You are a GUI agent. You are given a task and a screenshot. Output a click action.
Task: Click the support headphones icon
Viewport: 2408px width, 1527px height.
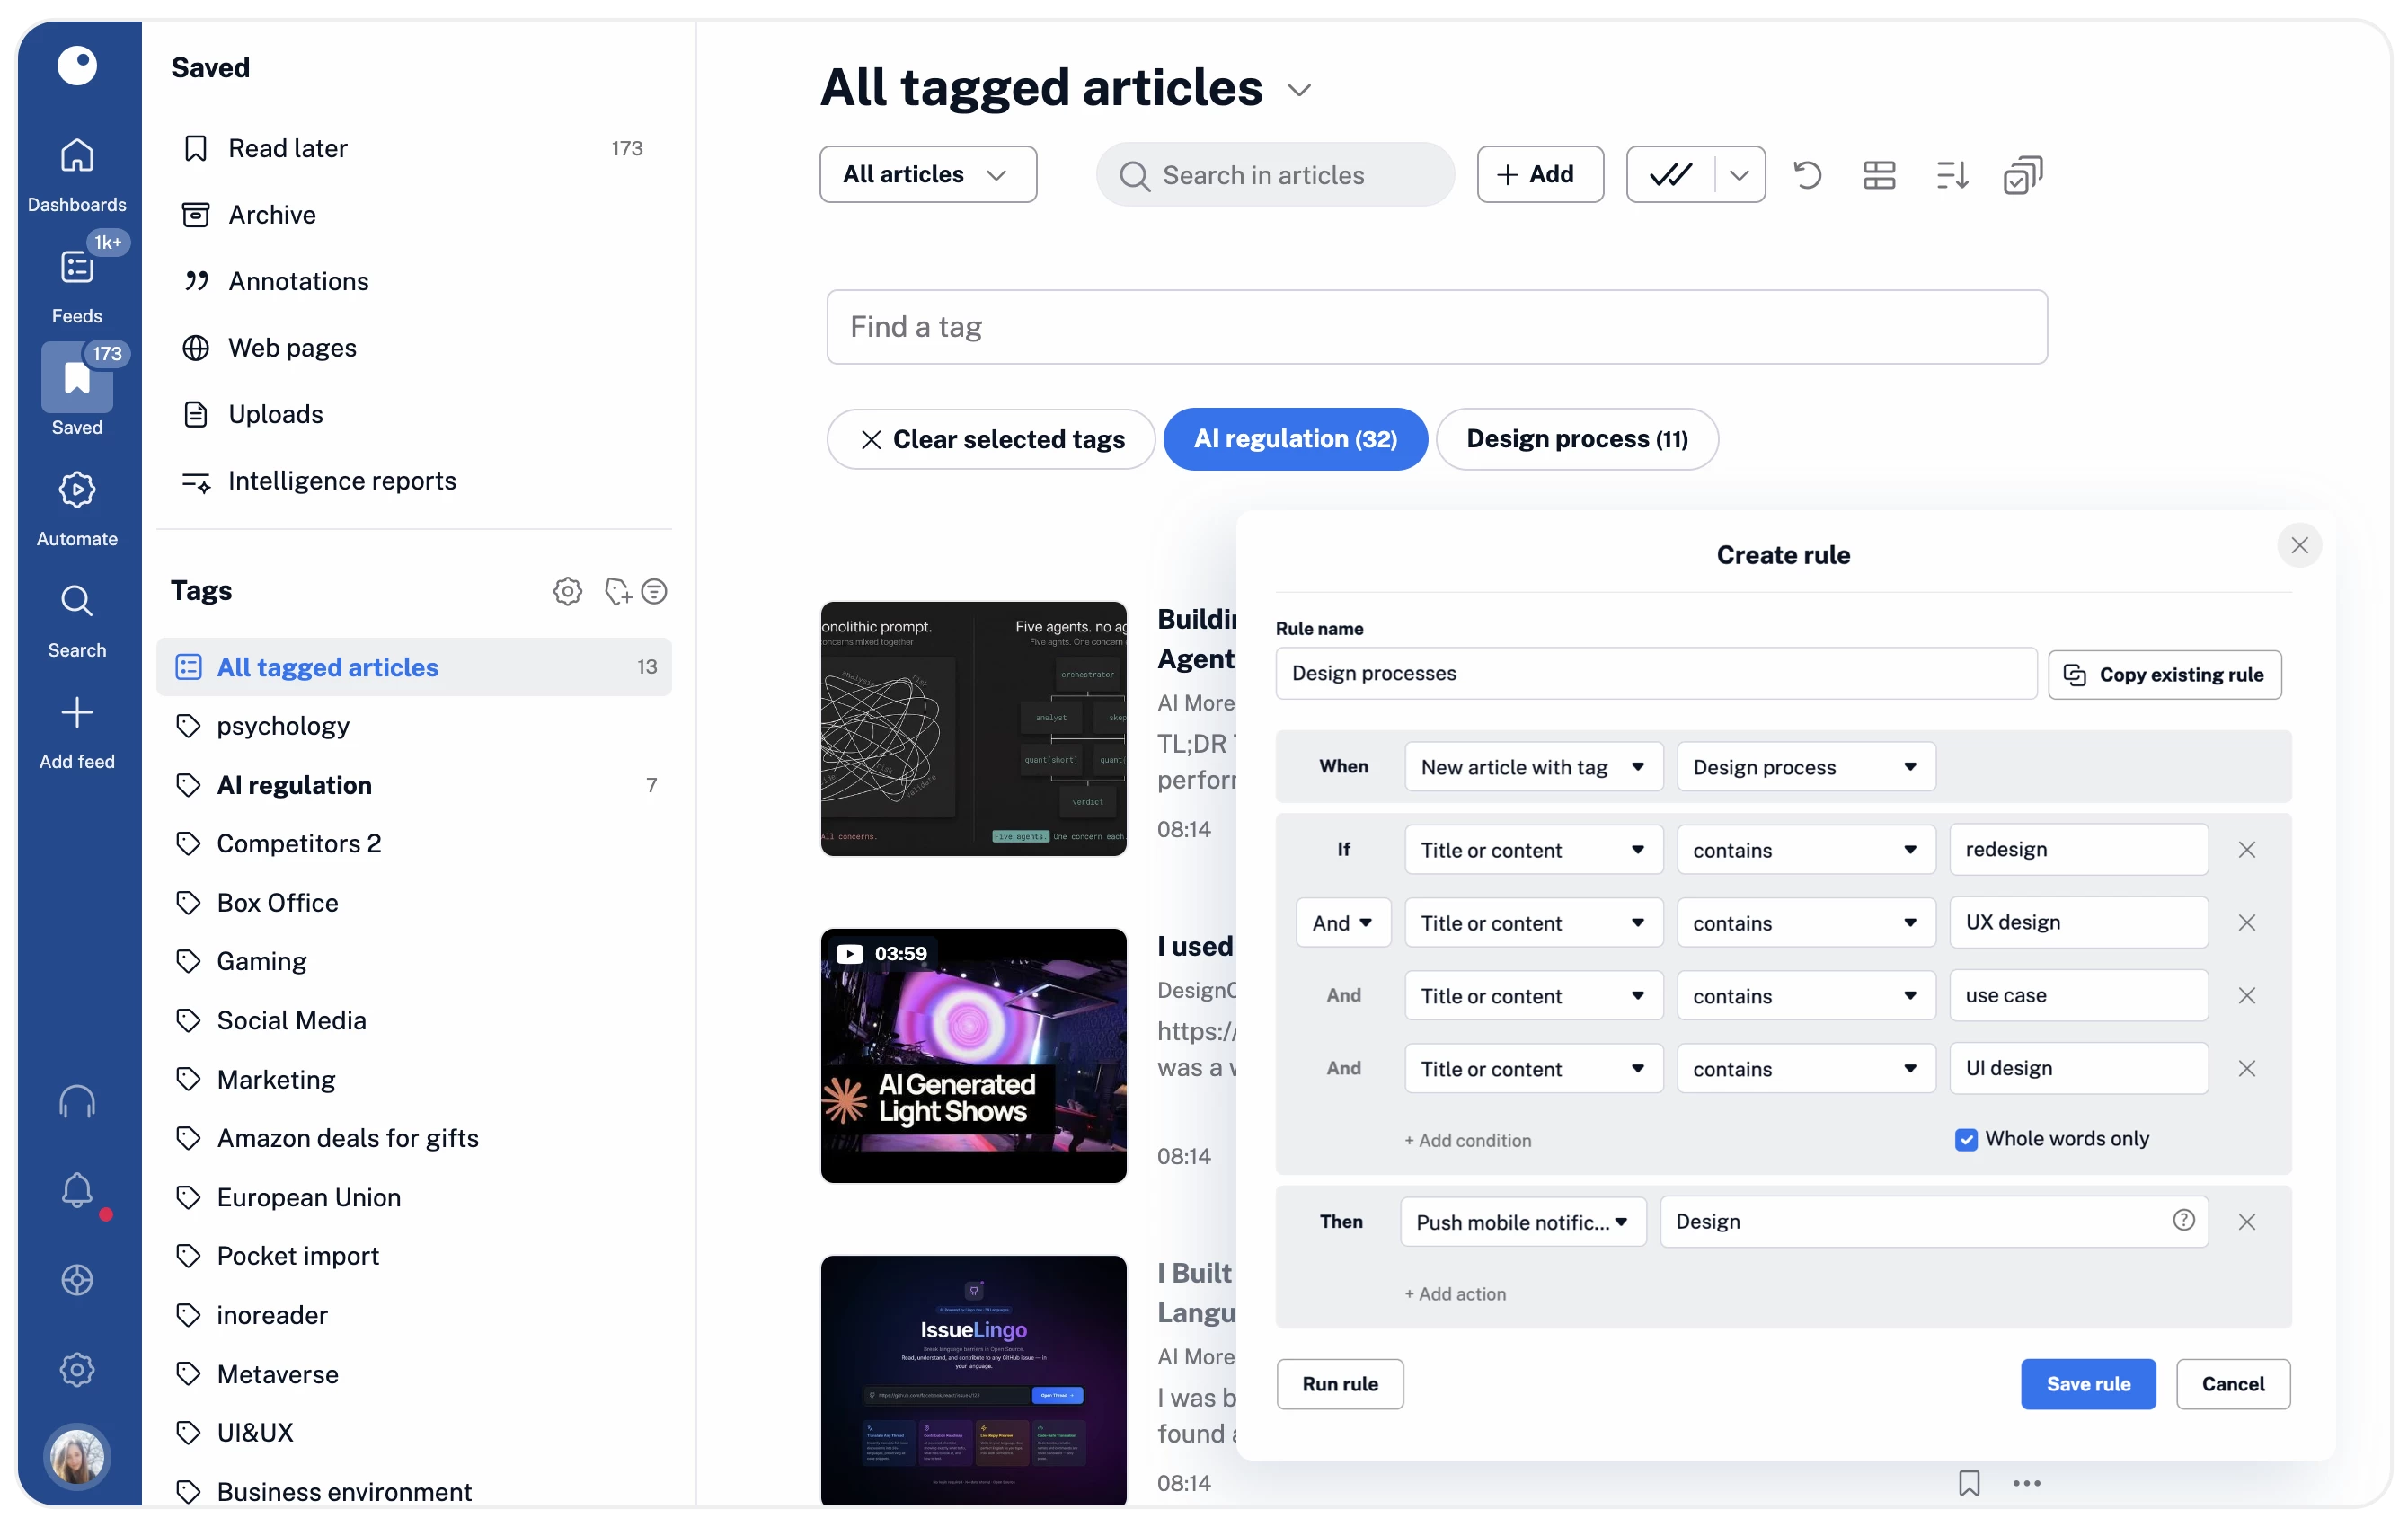coord(77,1101)
